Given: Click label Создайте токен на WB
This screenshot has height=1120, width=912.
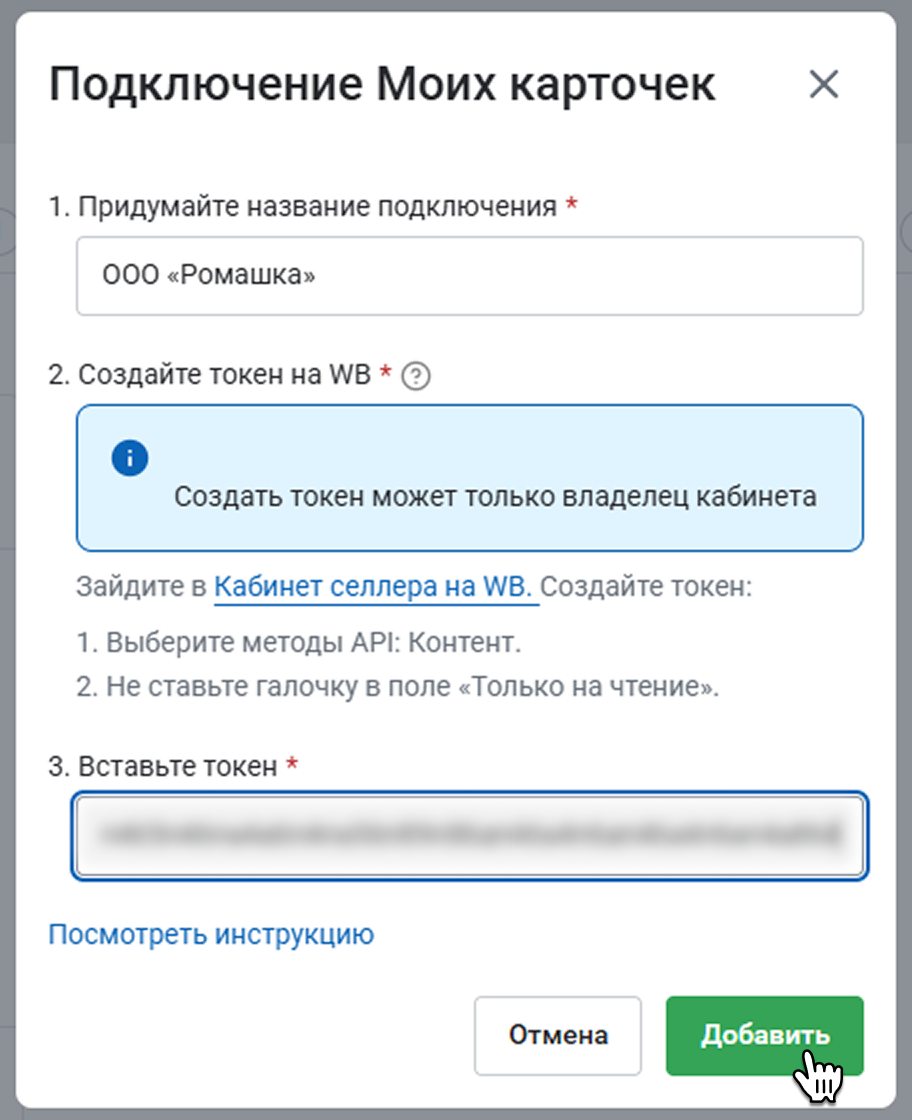Looking at the screenshot, I should coord(224,374).
